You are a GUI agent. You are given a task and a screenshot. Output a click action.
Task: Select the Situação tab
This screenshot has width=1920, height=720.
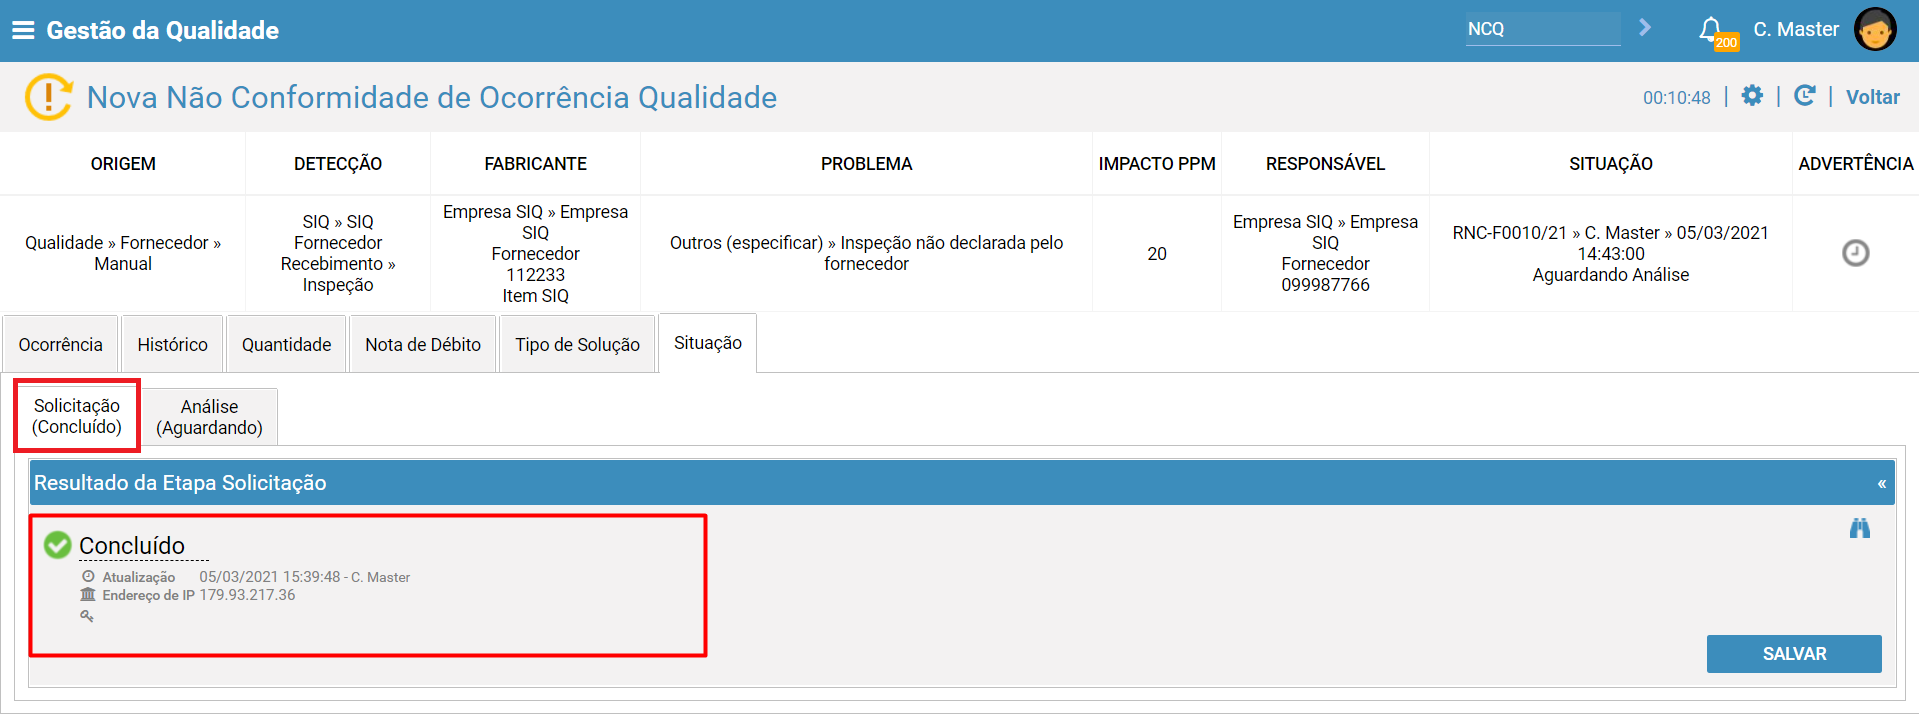tap(708, 343)
